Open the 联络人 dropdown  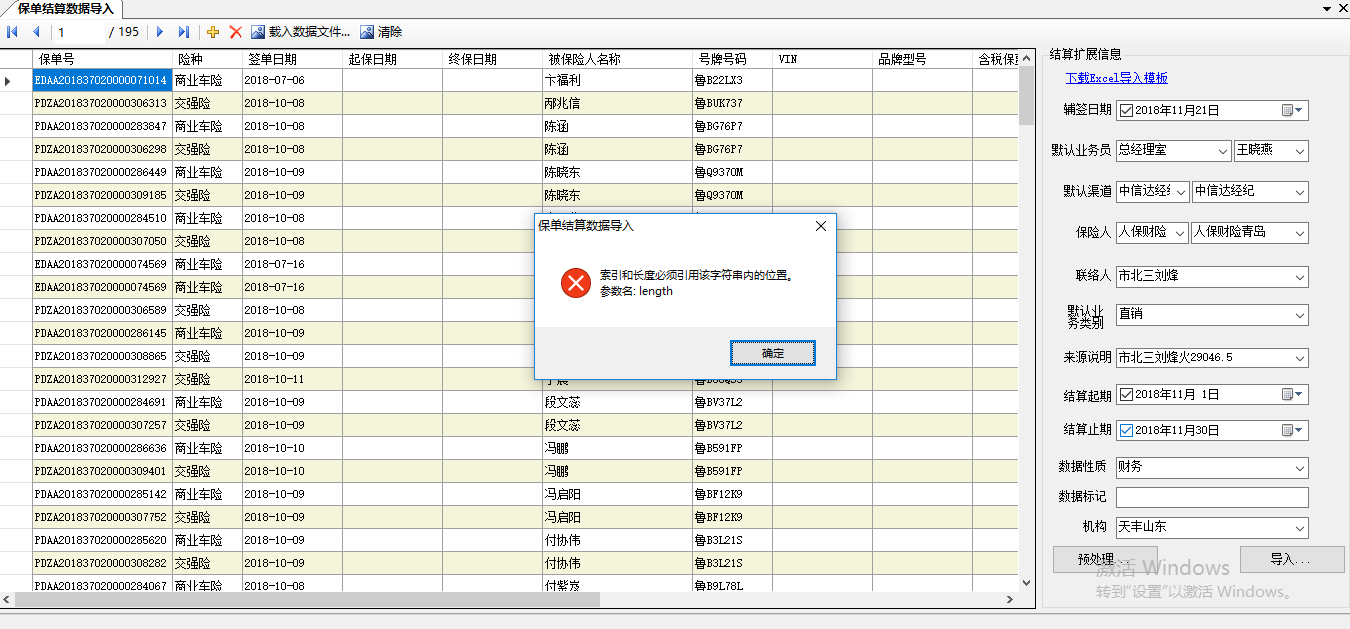click(x=1299, y=275)
